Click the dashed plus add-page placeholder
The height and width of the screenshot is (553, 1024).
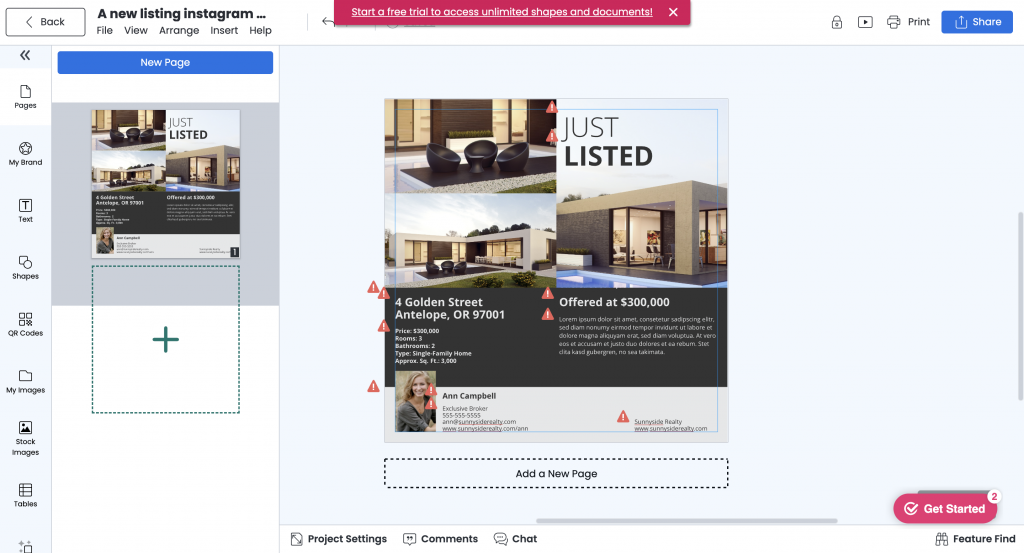(x=166, y=340)
